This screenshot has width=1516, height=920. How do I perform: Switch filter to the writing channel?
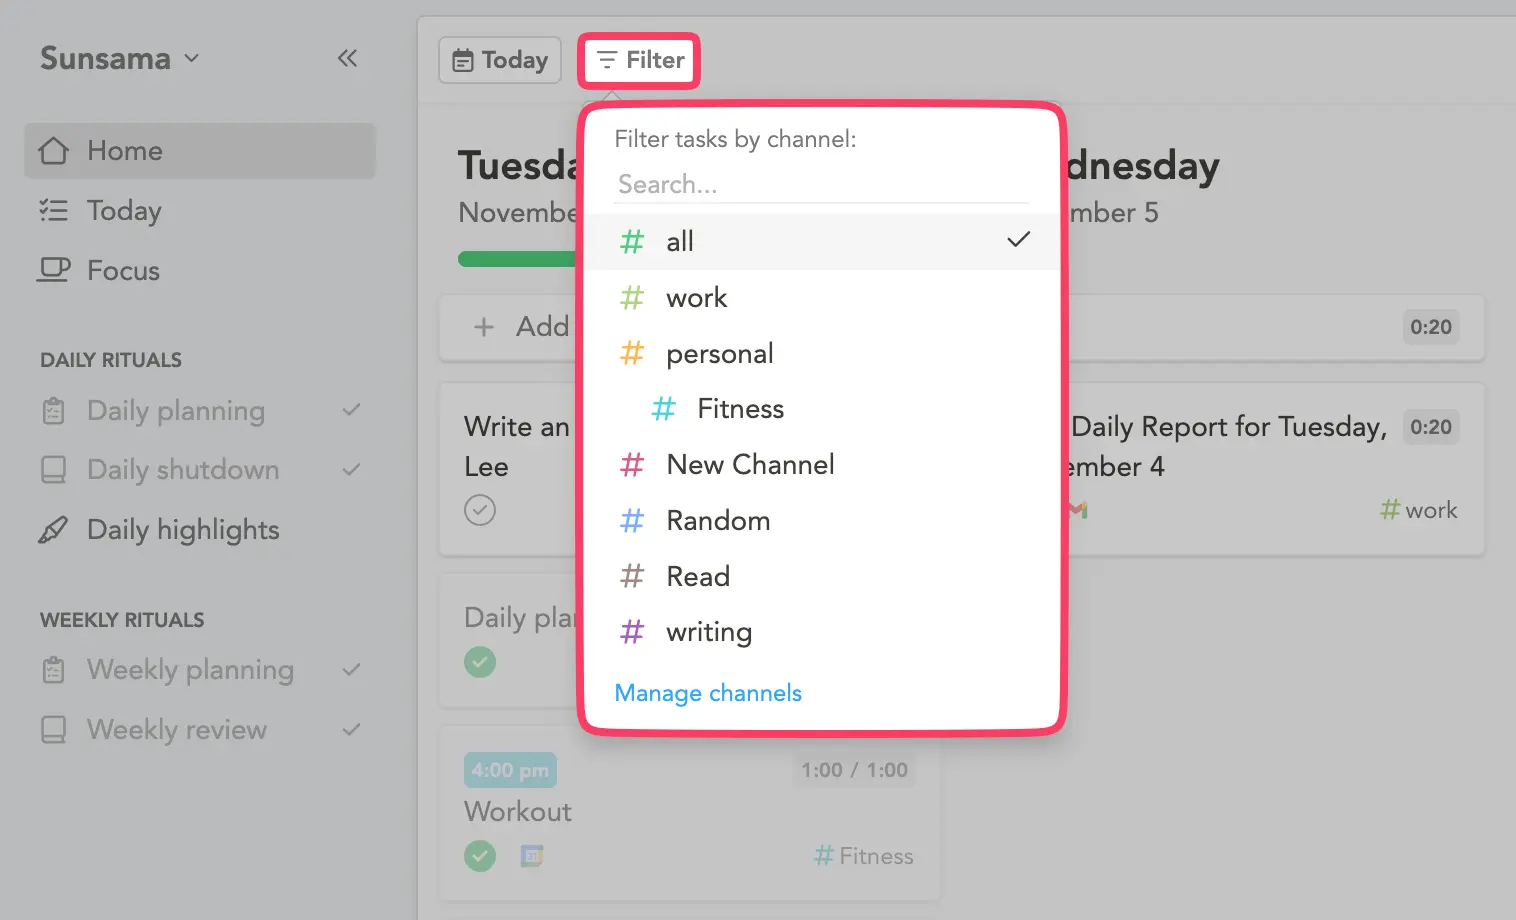point(708,631)
